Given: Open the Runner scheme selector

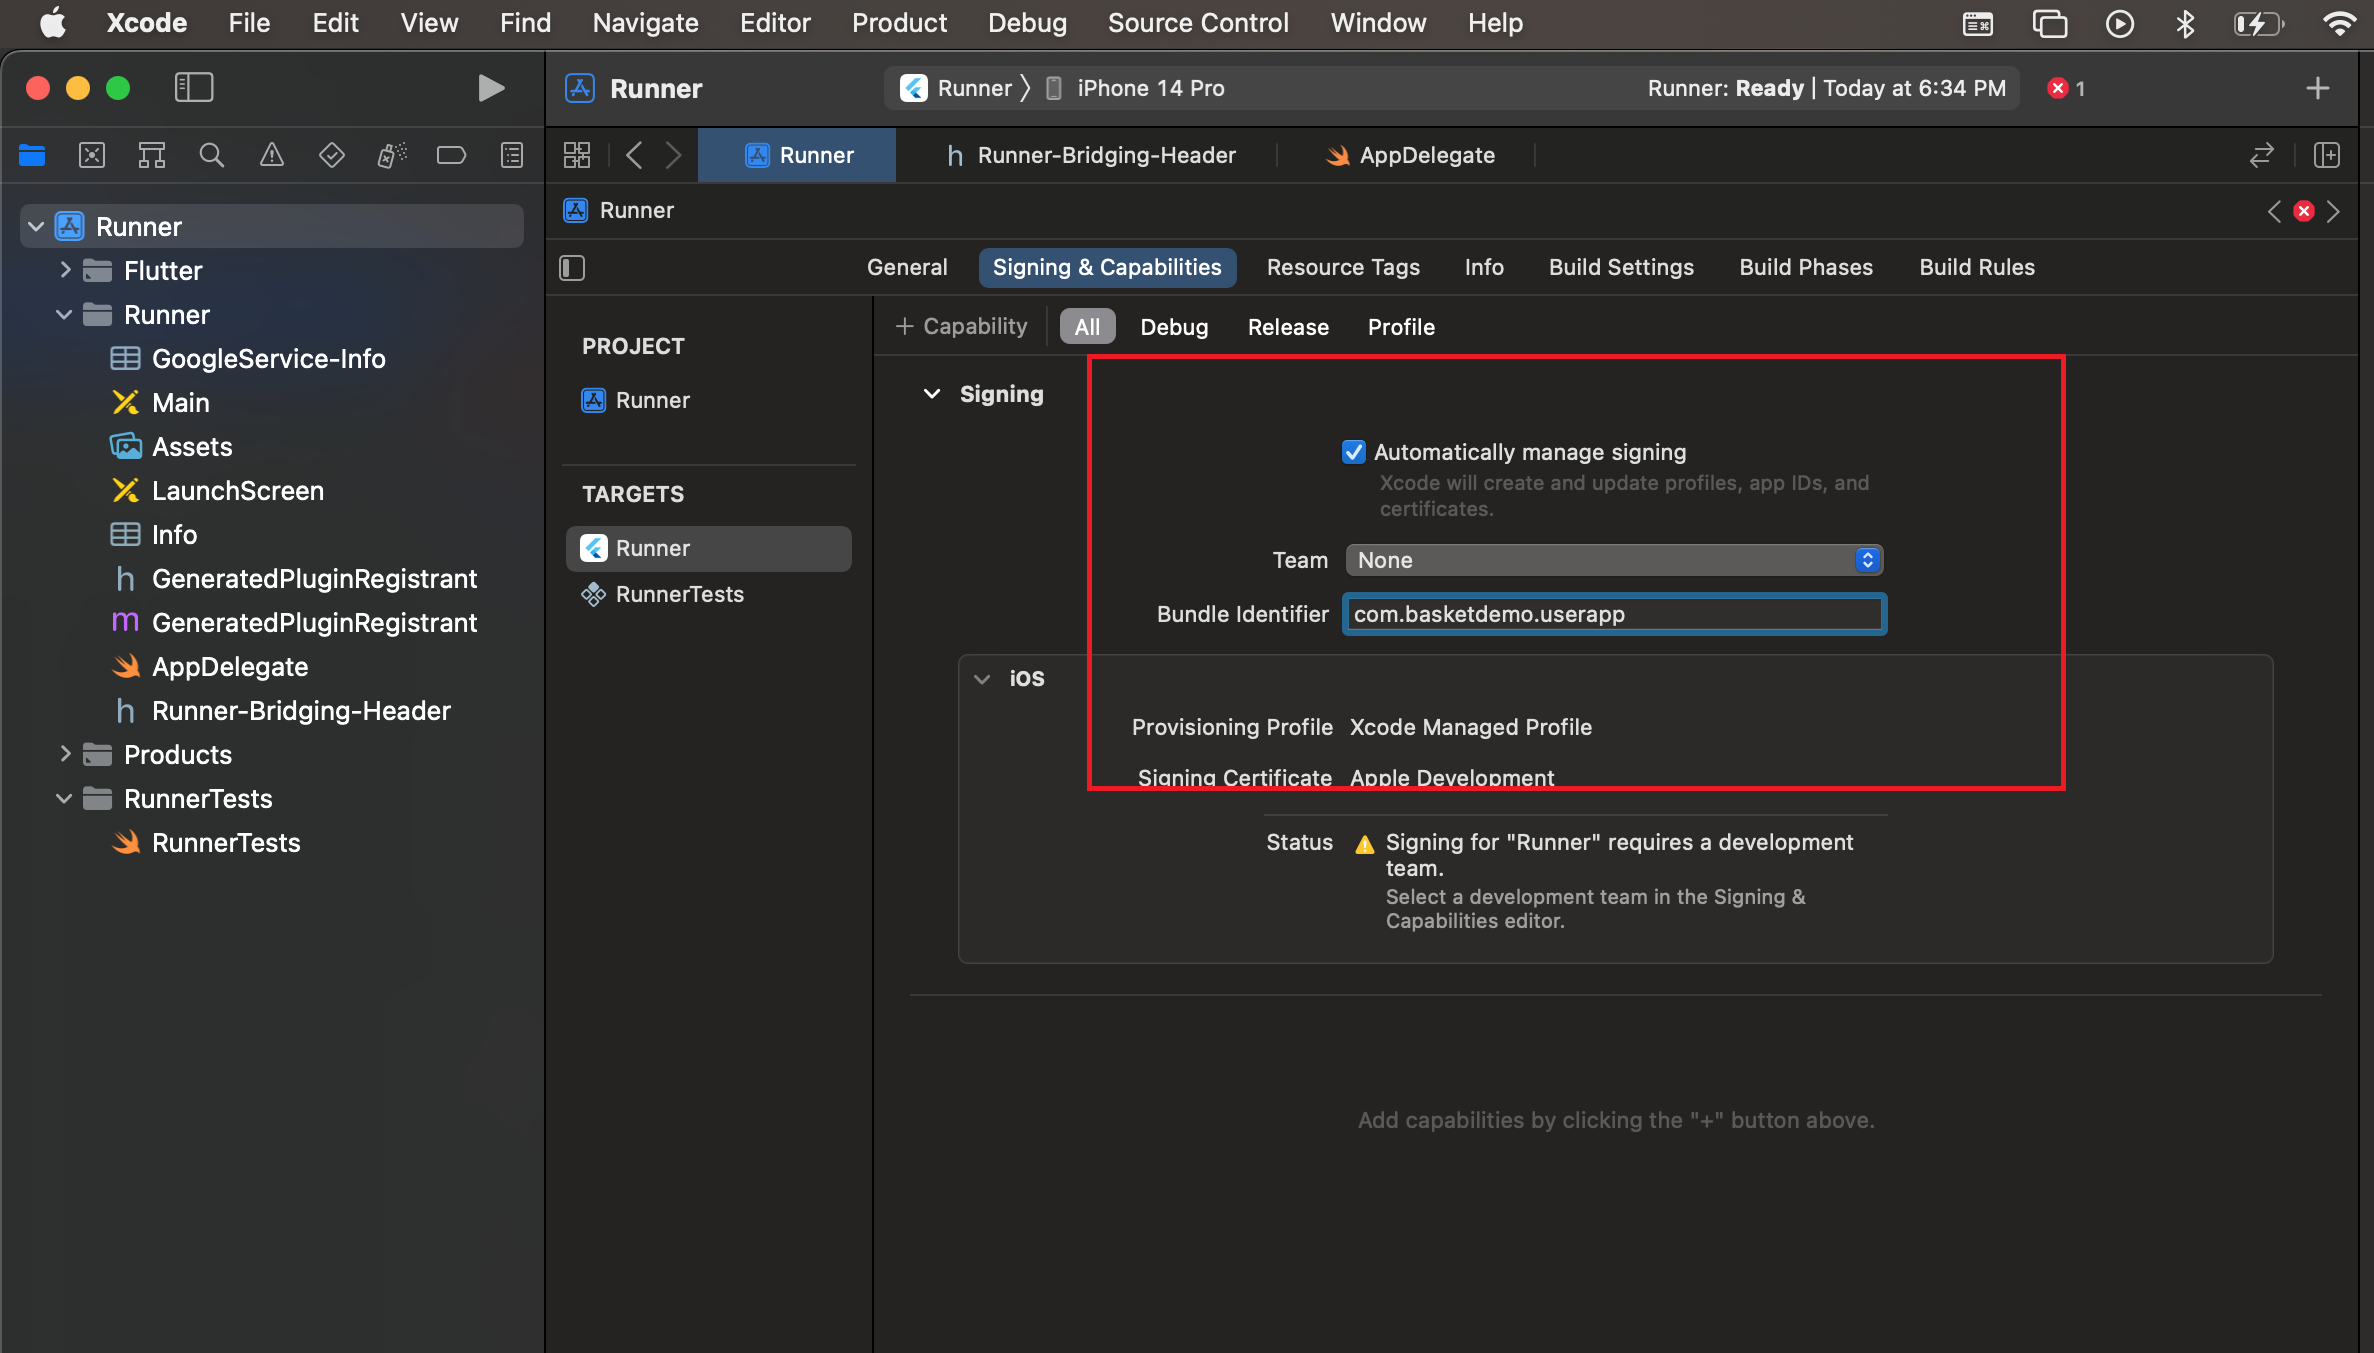Looking at the screenshot, I should pyautogui.click(x=956, y=88).
